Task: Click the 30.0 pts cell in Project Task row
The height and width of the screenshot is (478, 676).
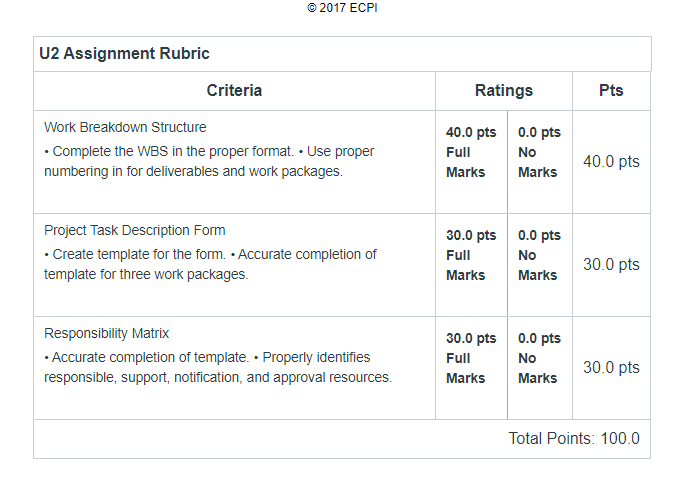Action: tap(611, 264)
